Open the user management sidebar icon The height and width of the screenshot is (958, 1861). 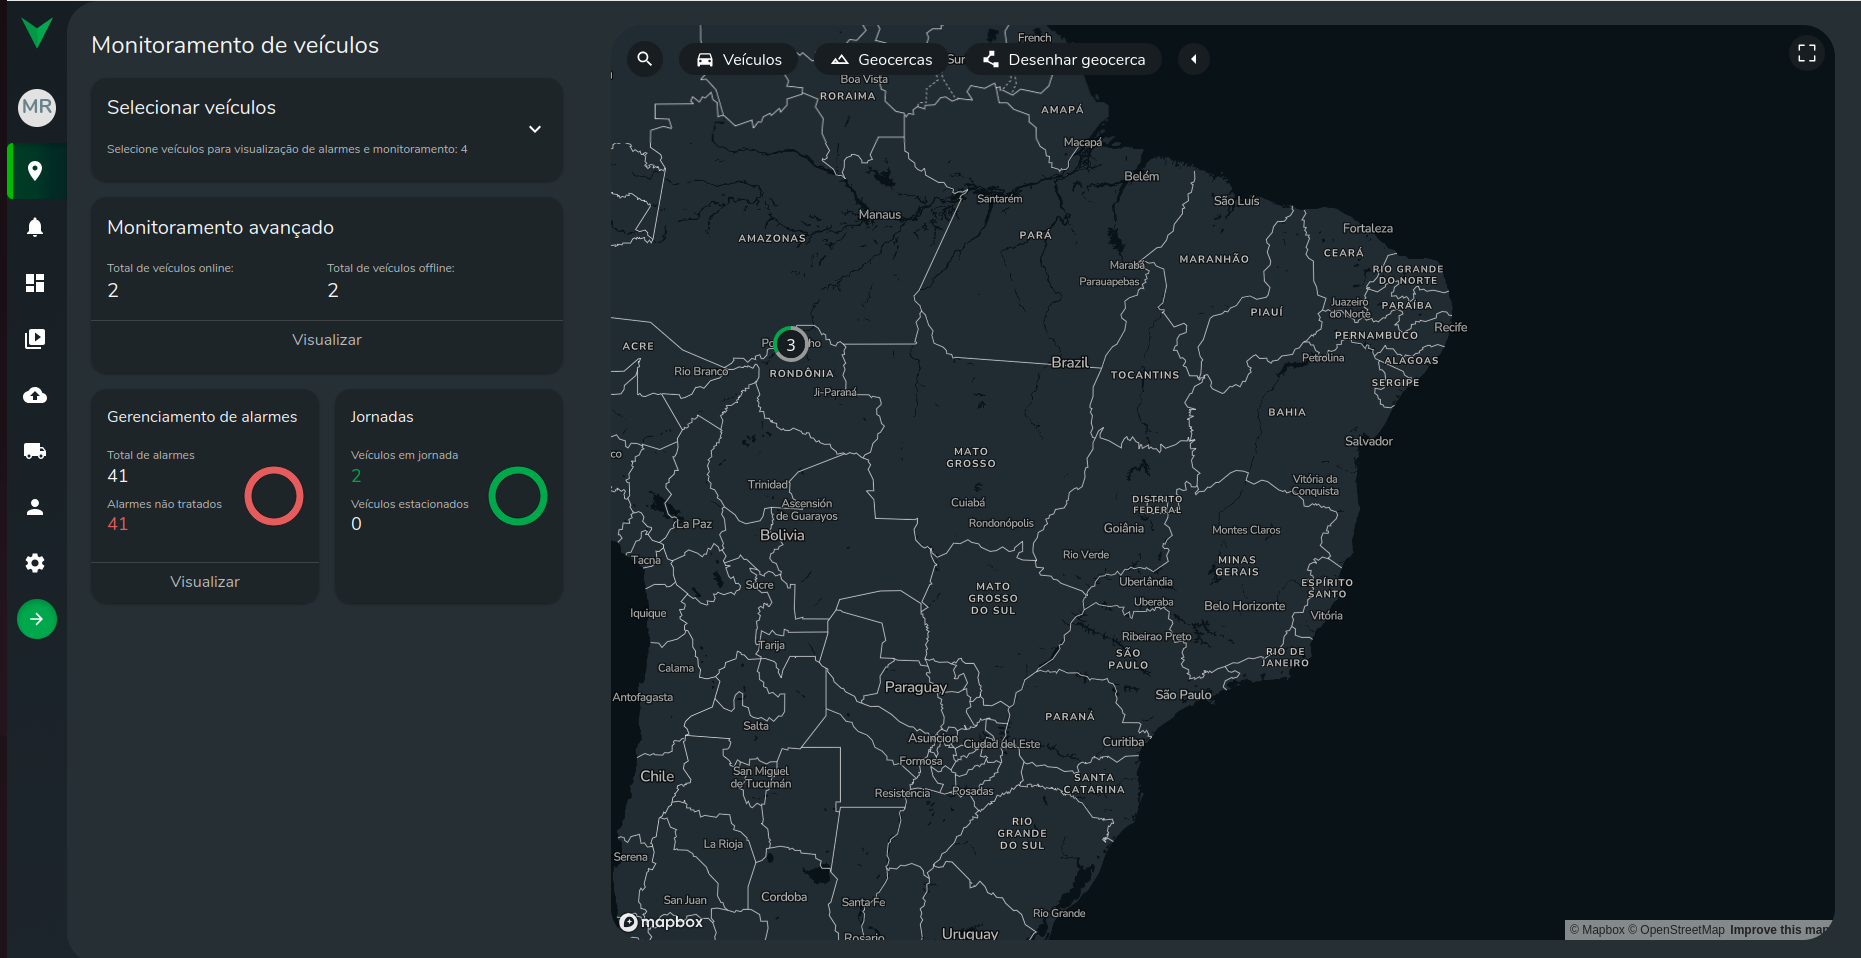point(36,507)
